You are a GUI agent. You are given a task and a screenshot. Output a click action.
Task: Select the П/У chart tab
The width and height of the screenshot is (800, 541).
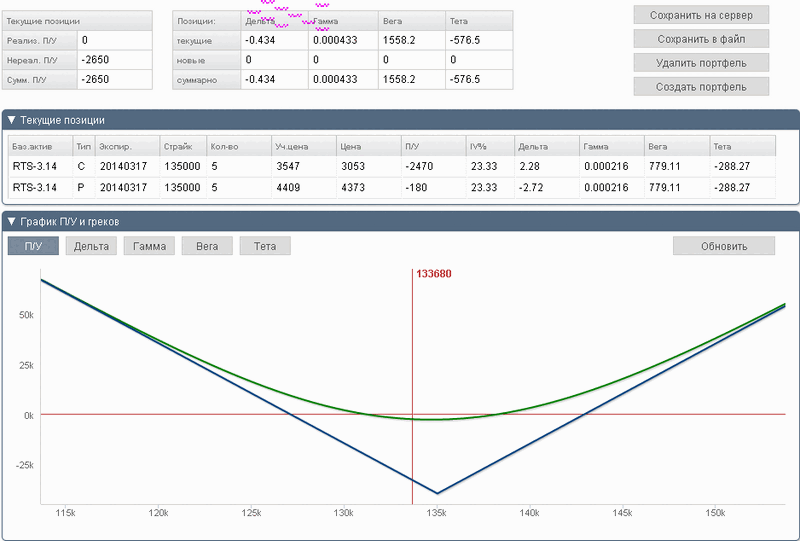coord(33,246)
